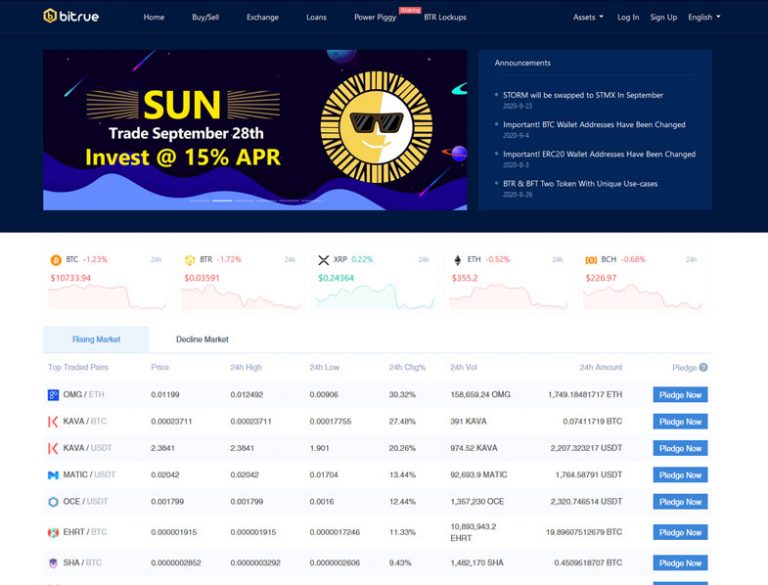Click the 1,357,230 OCE volume cell
Image resolution: width=768 pixels, height=585 pixels.
click(477, 502)
